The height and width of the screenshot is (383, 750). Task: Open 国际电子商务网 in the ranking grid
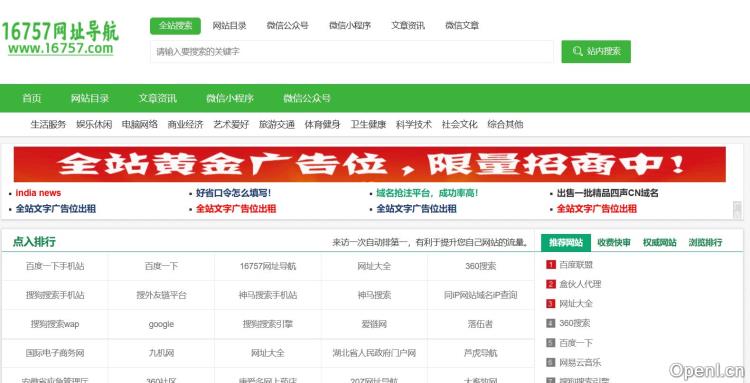click(x=55, y=354)
